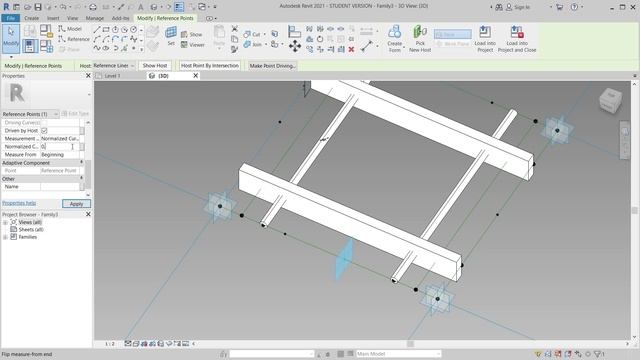640x360 pixels.
Task: Click the Align tool icon
Action: coord(294,31)
